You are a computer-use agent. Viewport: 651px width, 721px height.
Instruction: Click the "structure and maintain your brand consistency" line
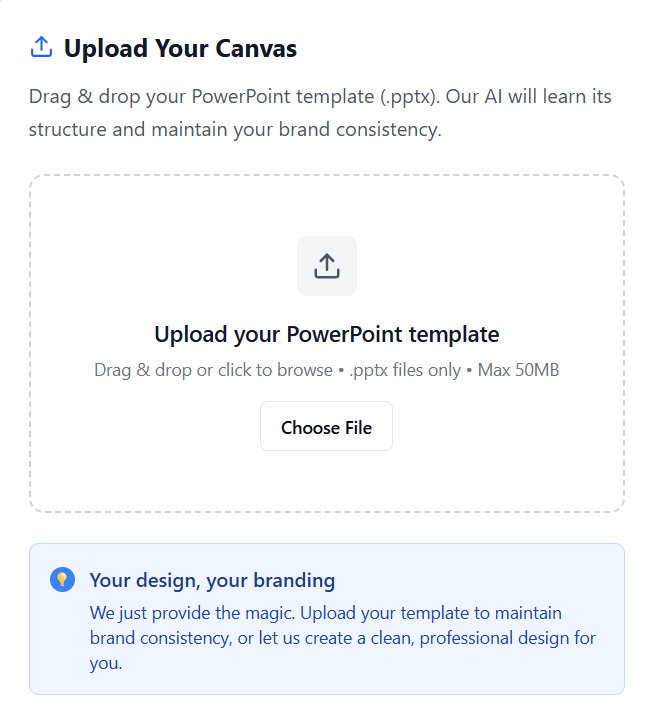click(235, 130)
